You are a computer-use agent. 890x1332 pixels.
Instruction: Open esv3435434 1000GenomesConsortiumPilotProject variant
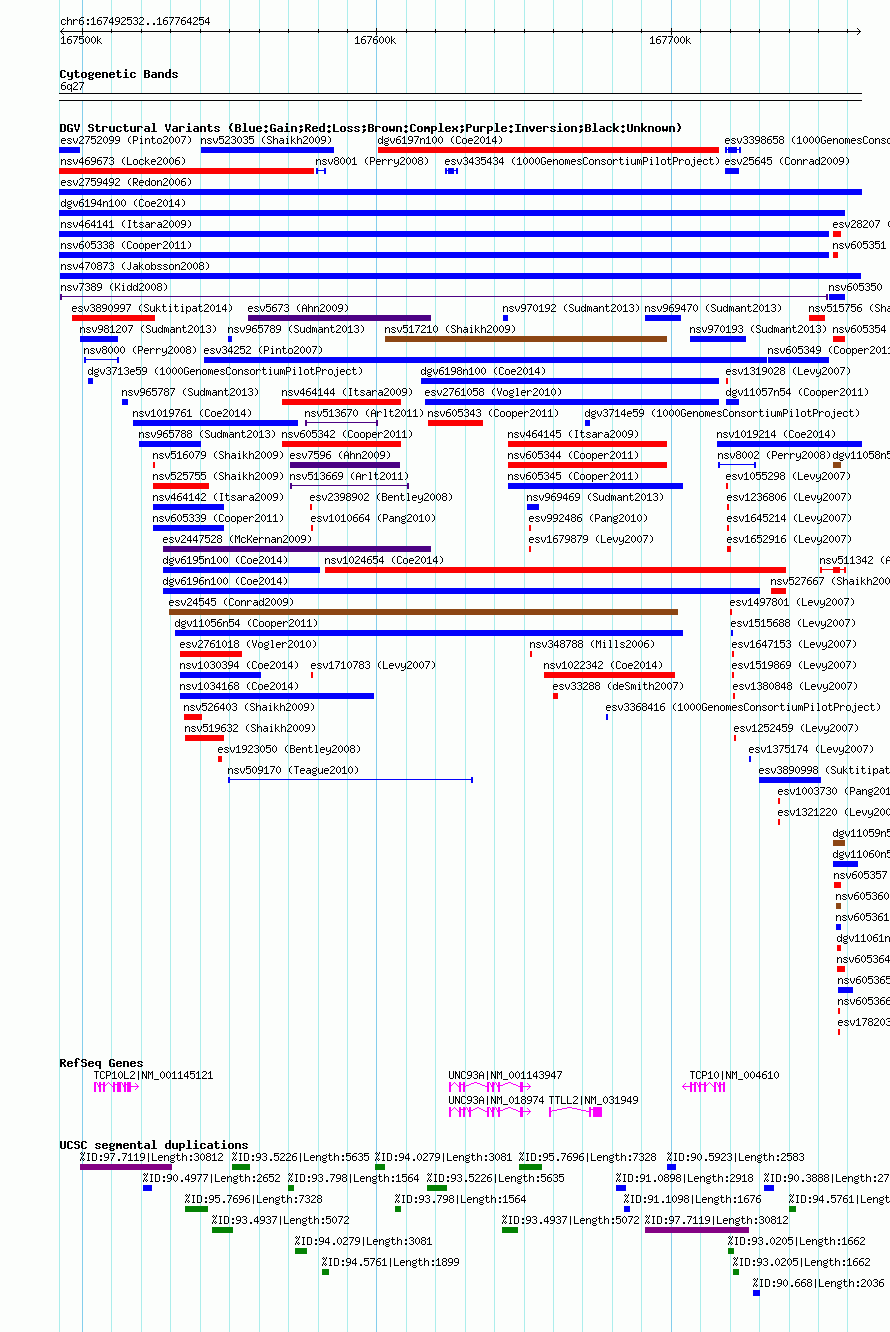click(582, 161)
